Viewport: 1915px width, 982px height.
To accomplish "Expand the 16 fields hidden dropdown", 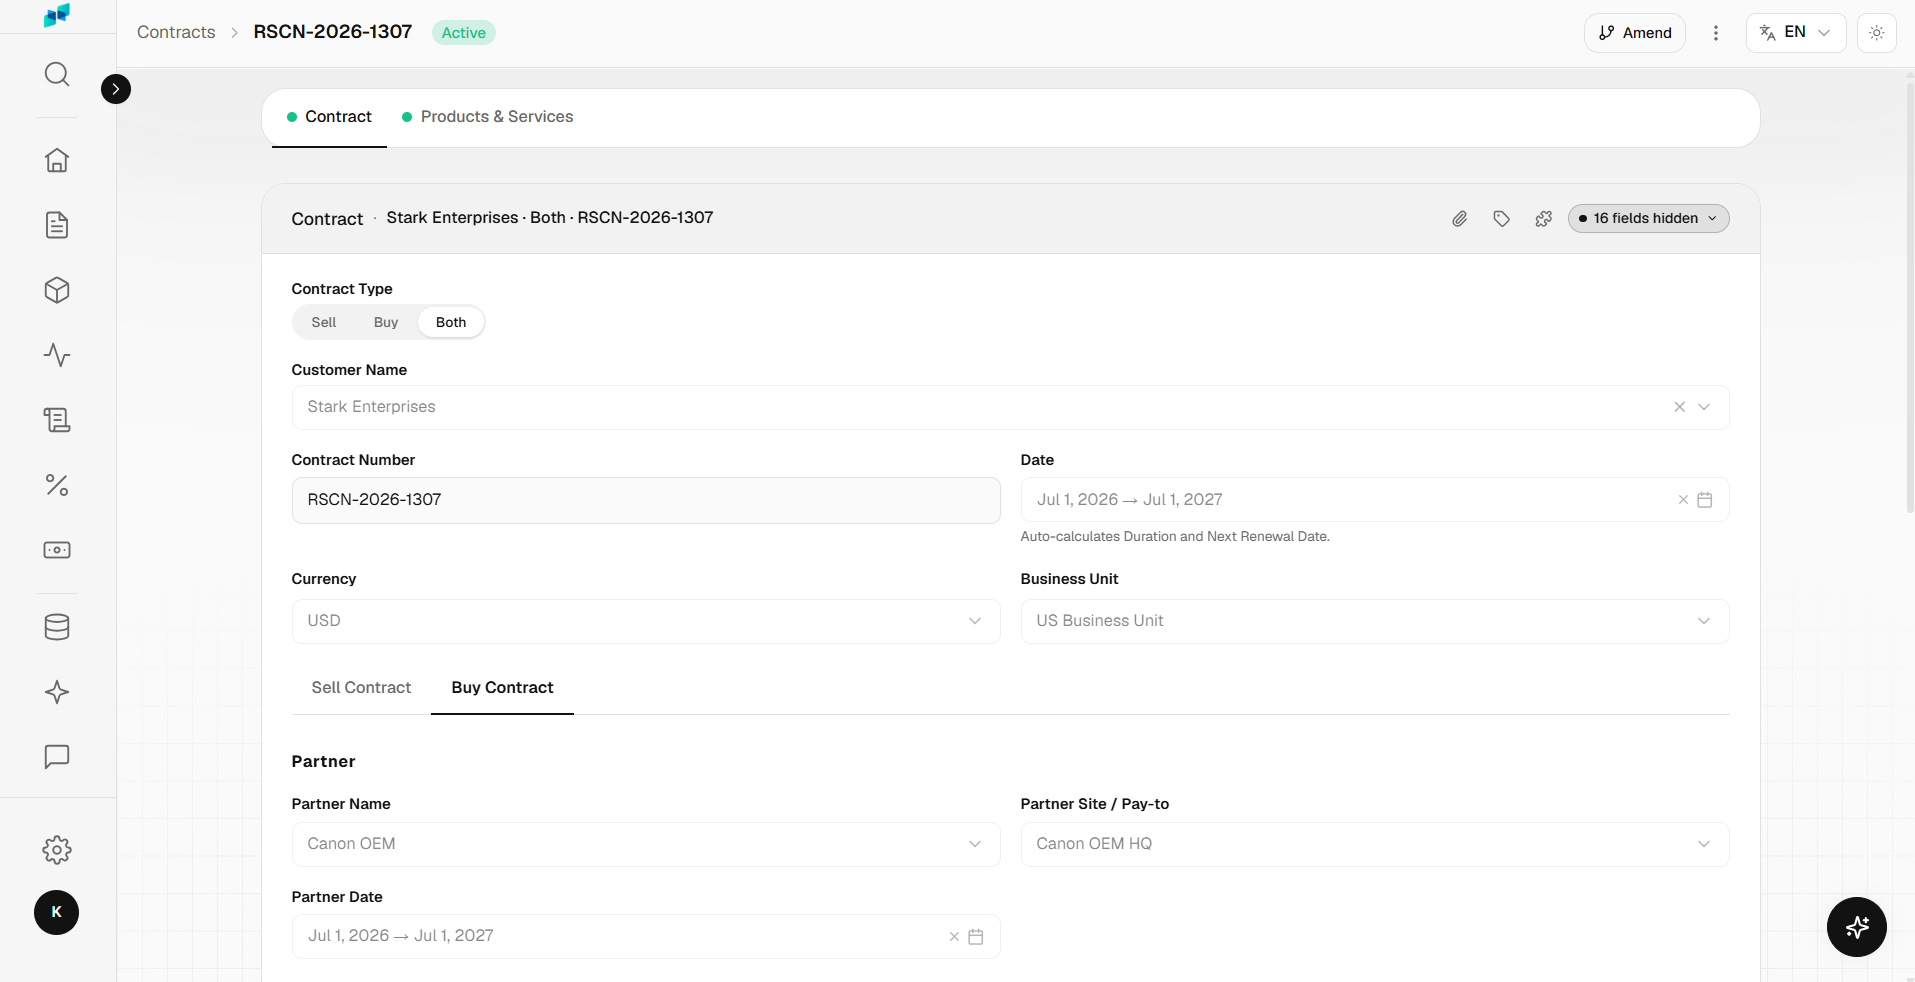I will 1648,218.
